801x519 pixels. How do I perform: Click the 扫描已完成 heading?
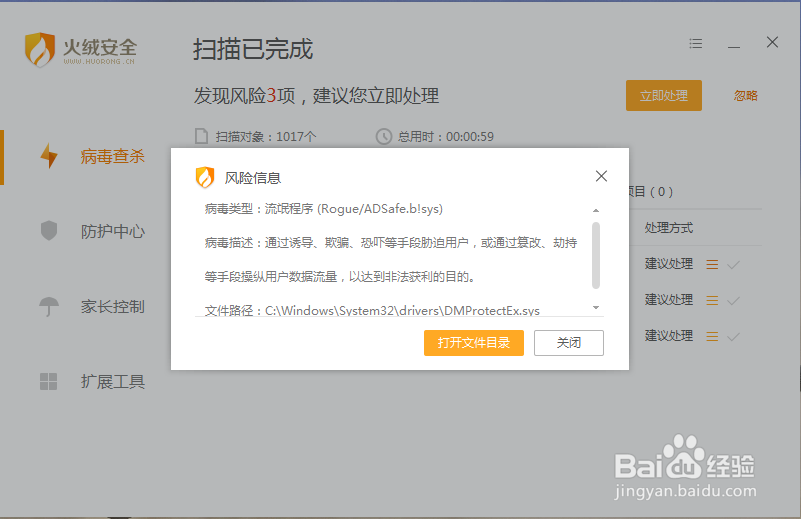253,50
